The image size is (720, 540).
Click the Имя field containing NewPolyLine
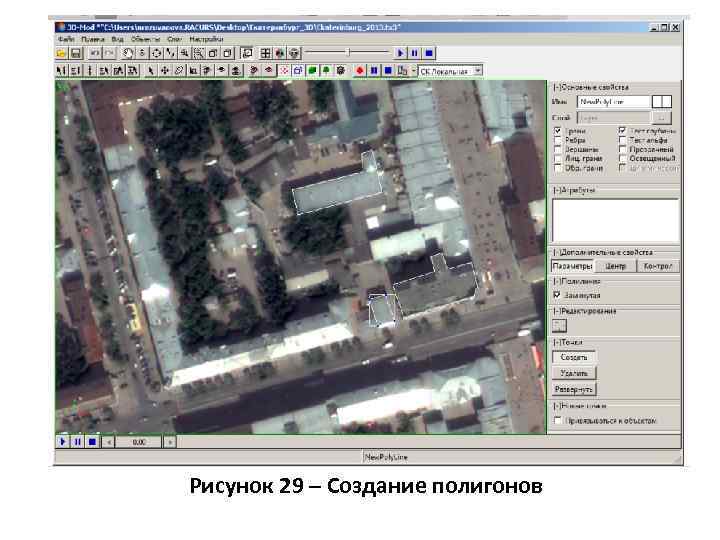[x=614, y=101]
